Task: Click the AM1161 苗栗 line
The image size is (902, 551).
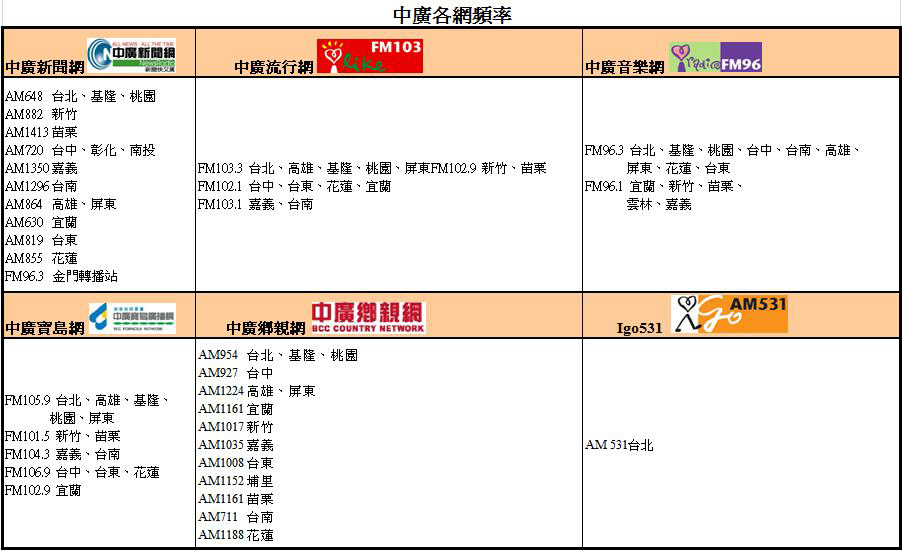Action: [x=236, y=499]
